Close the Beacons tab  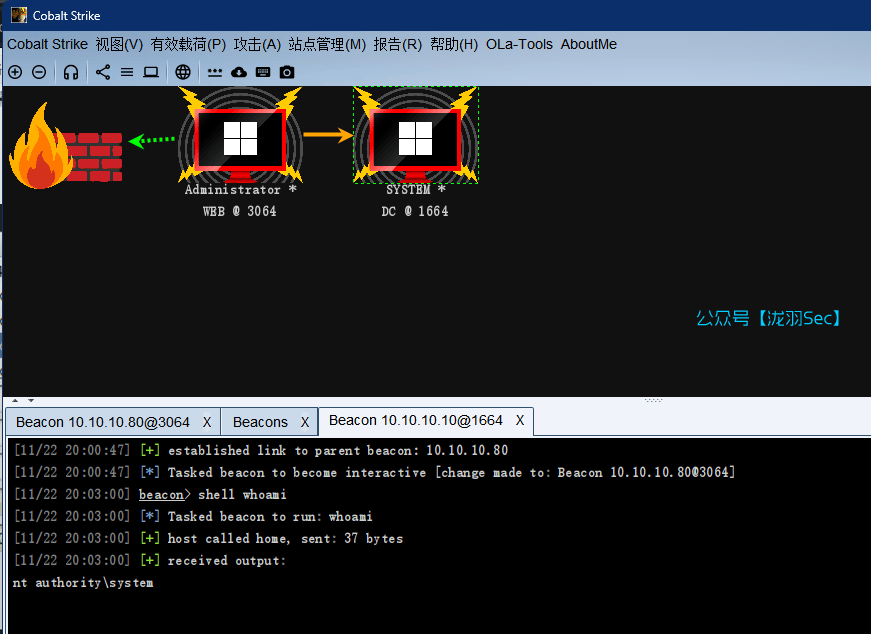pos(304,422)
